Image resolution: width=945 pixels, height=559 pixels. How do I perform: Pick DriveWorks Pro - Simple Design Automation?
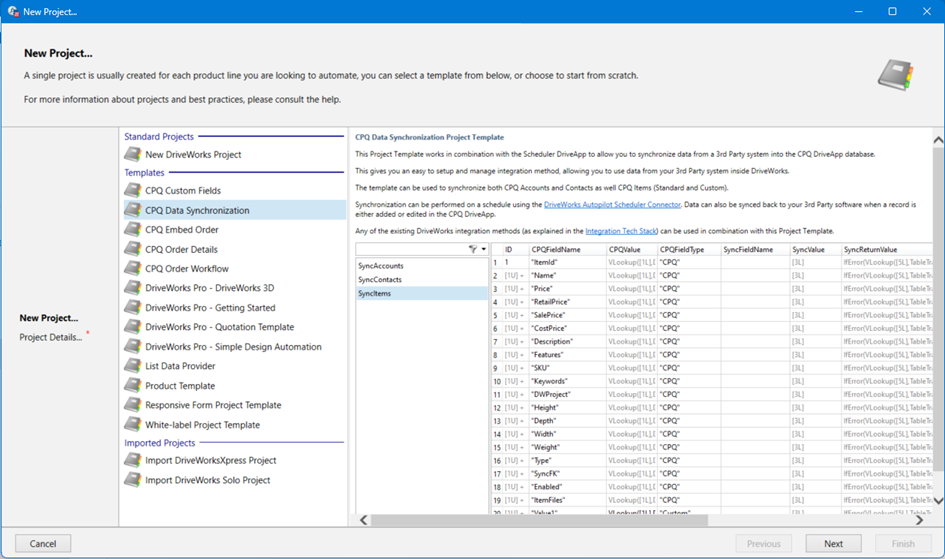(x=233, y=347)
